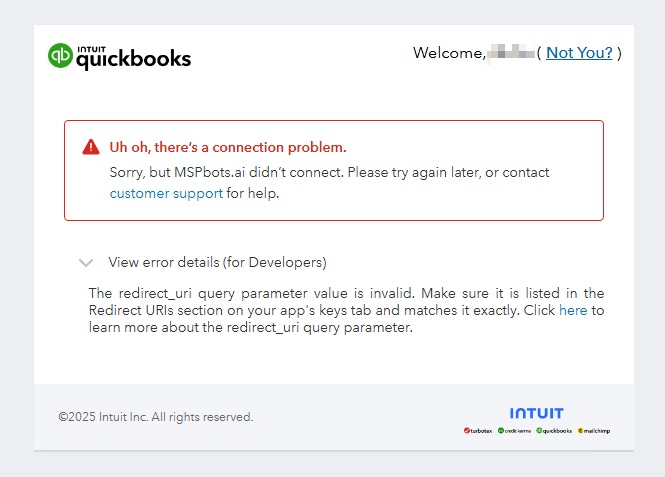The image size is (665, 477).
Task: Open the 'customer support' link
Action: click(166, 193)
